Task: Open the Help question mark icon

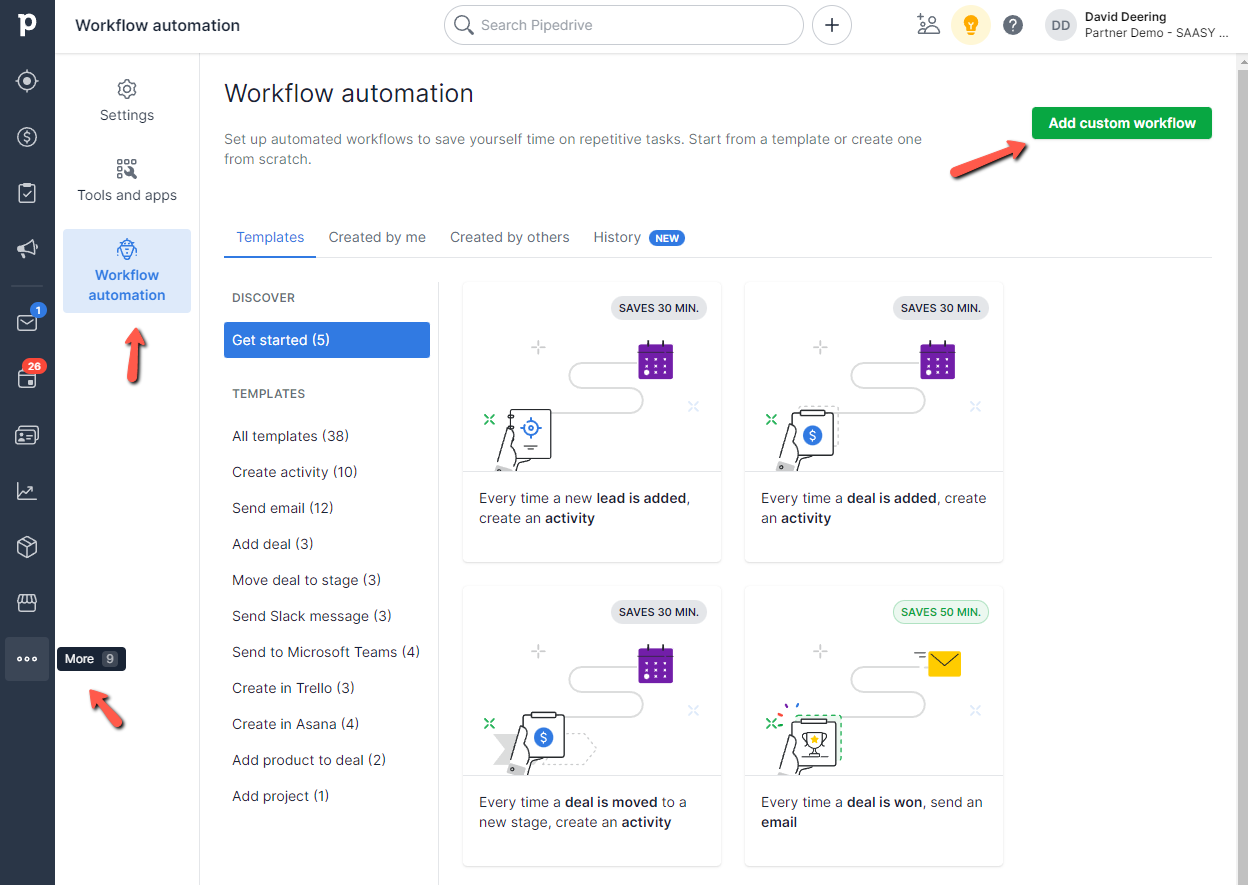Action: [x=1013, y=25]
